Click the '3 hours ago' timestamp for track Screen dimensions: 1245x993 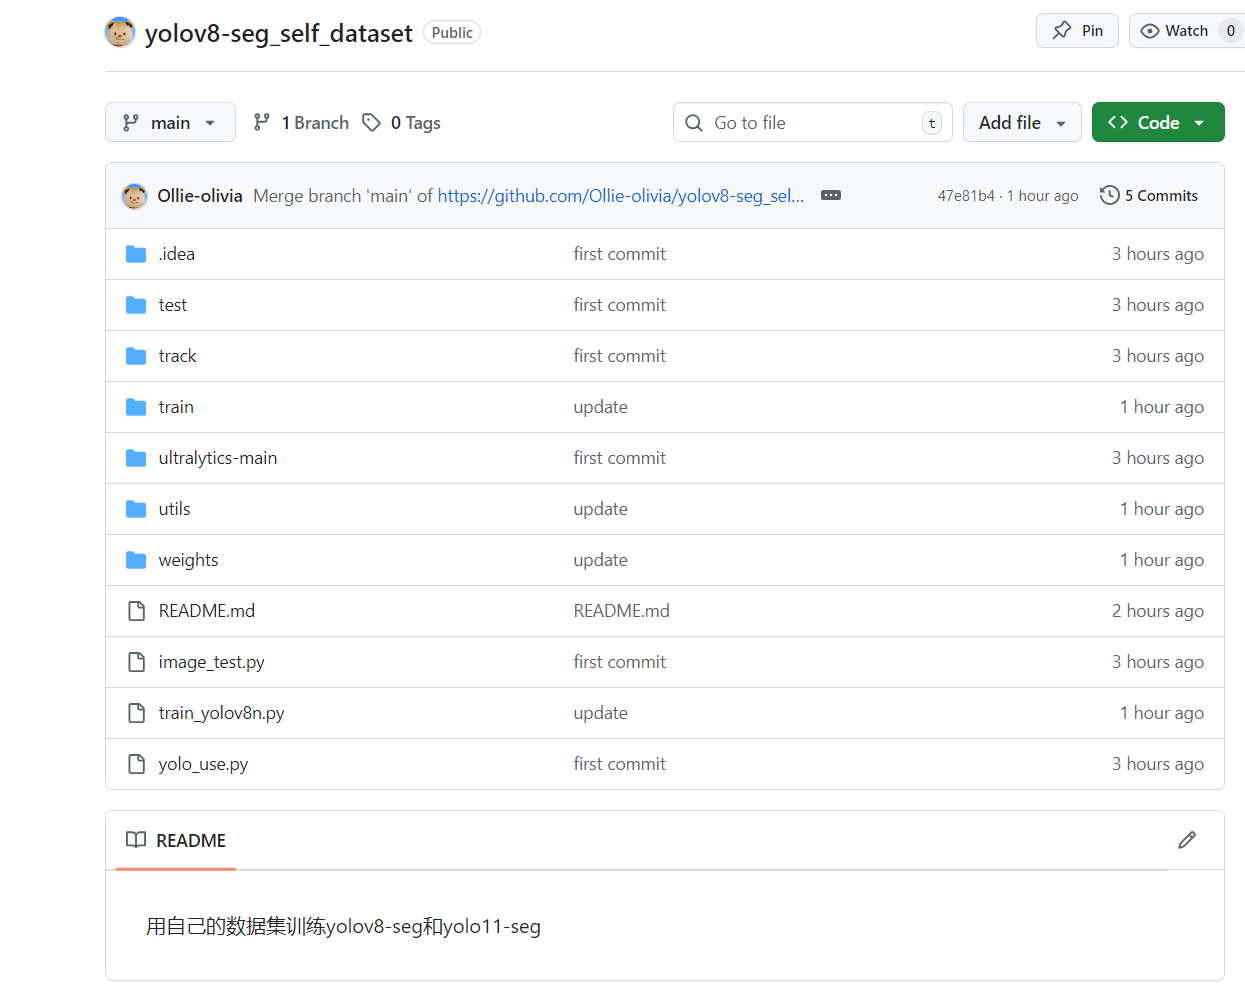click(x=1158, y=356)
